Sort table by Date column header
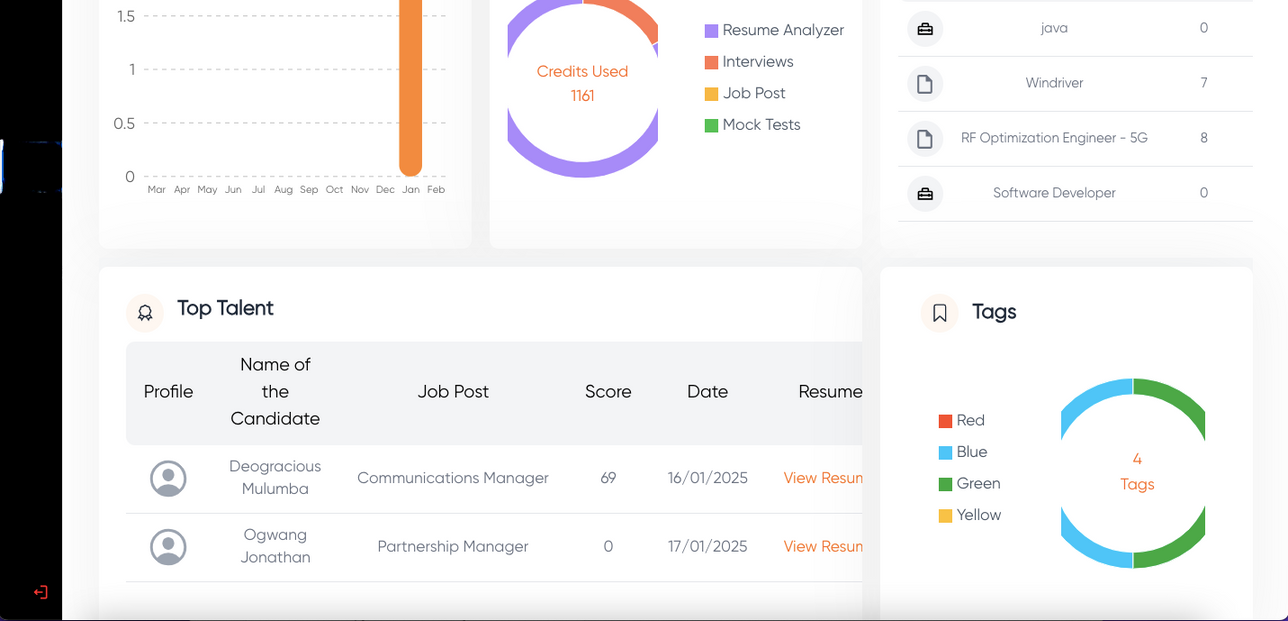Image resolution: width=1288 pixels, height=621 pixels. [x=707, y=392]
